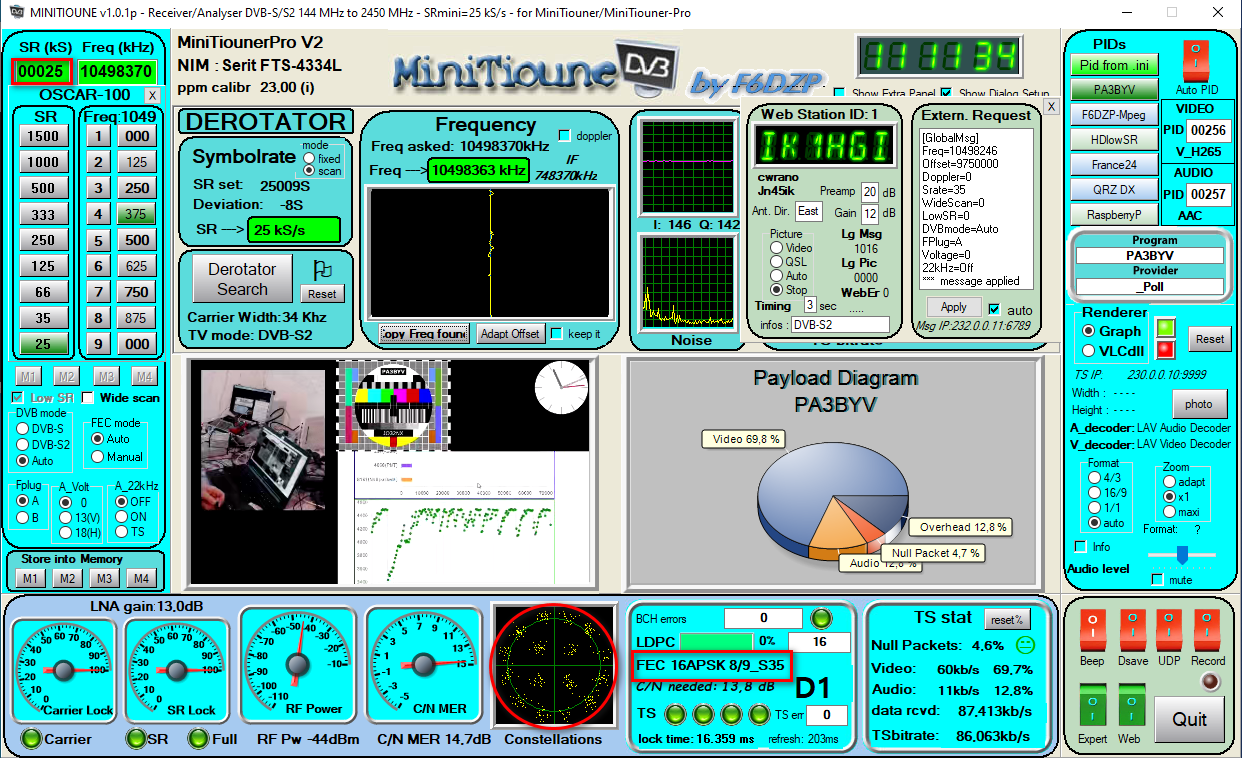Click the SR (kS) input field

(41, 72)
